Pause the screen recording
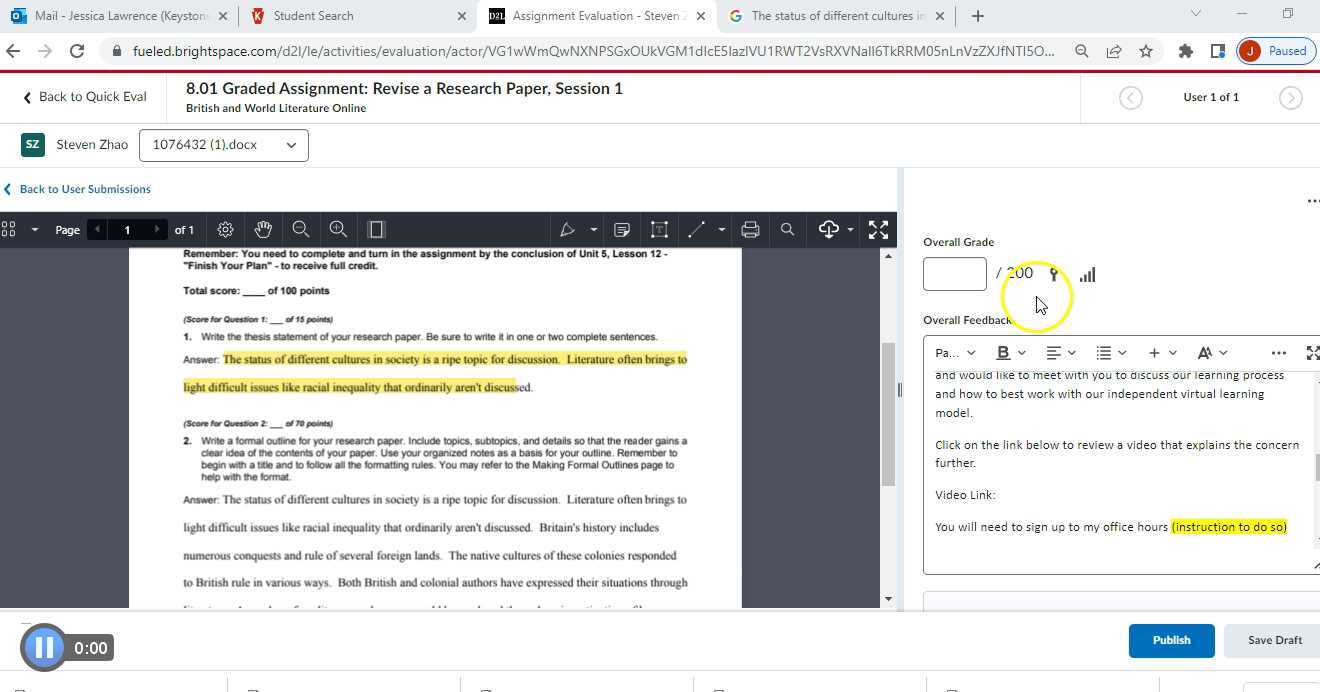Image resolution: width=1320 pixels, height=692 pixels. (x=44, y=648)
